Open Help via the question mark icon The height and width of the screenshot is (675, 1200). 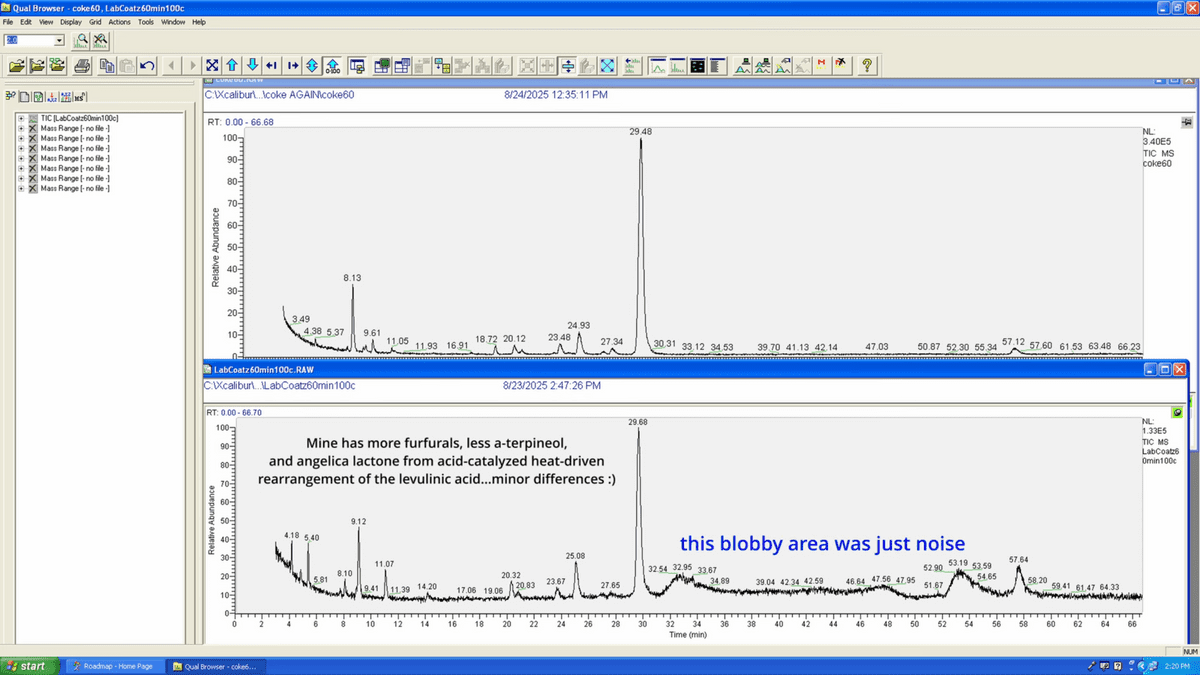click(867, 66)
